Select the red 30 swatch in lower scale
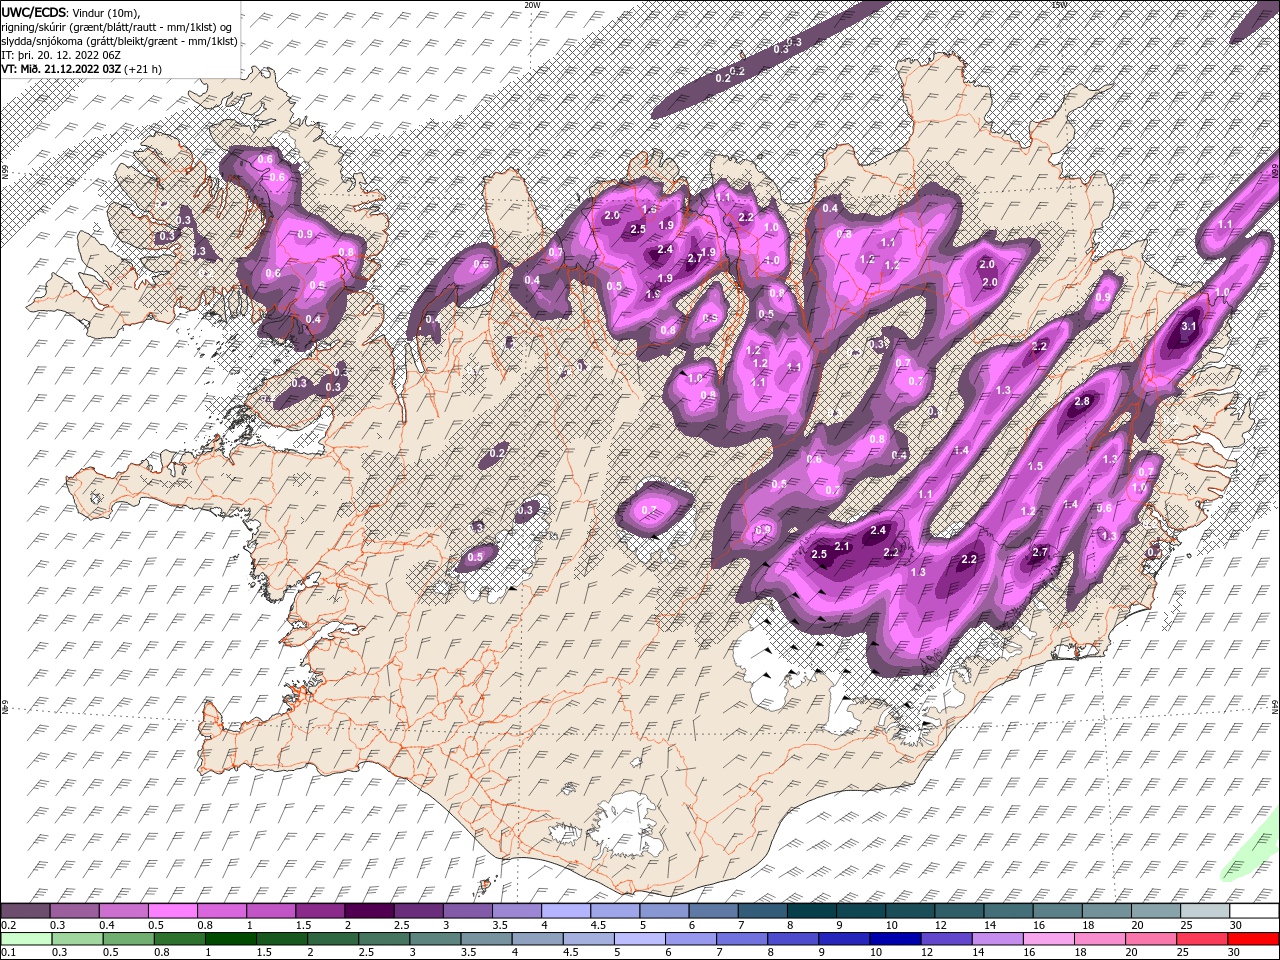 click(1254, 939)
